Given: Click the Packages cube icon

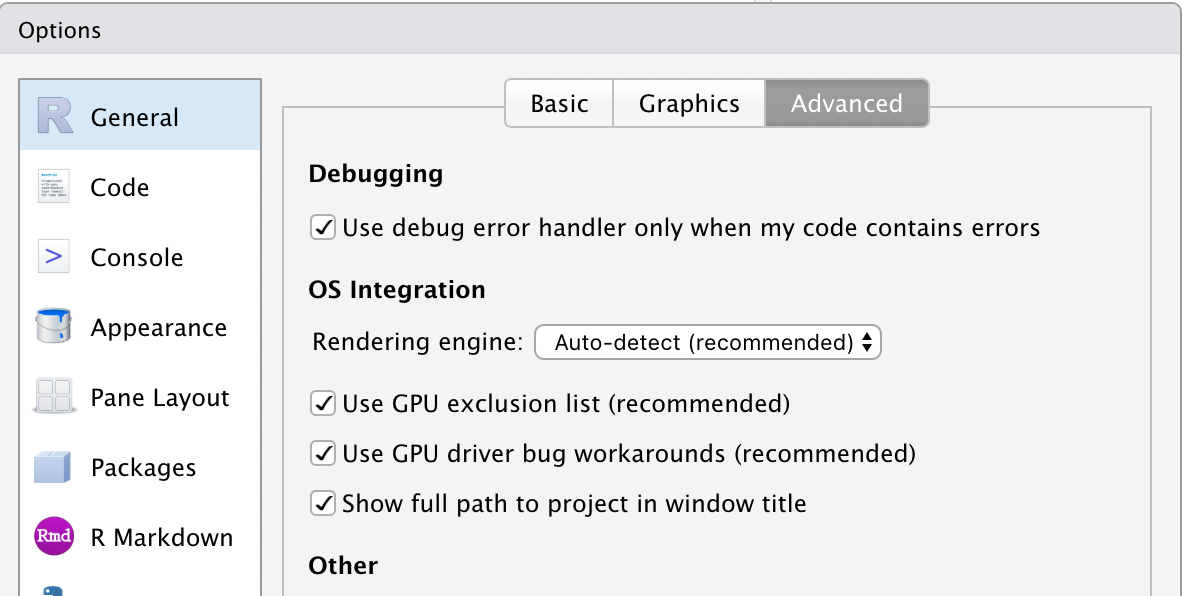Looking at the screenshot, I should [53, 467].
